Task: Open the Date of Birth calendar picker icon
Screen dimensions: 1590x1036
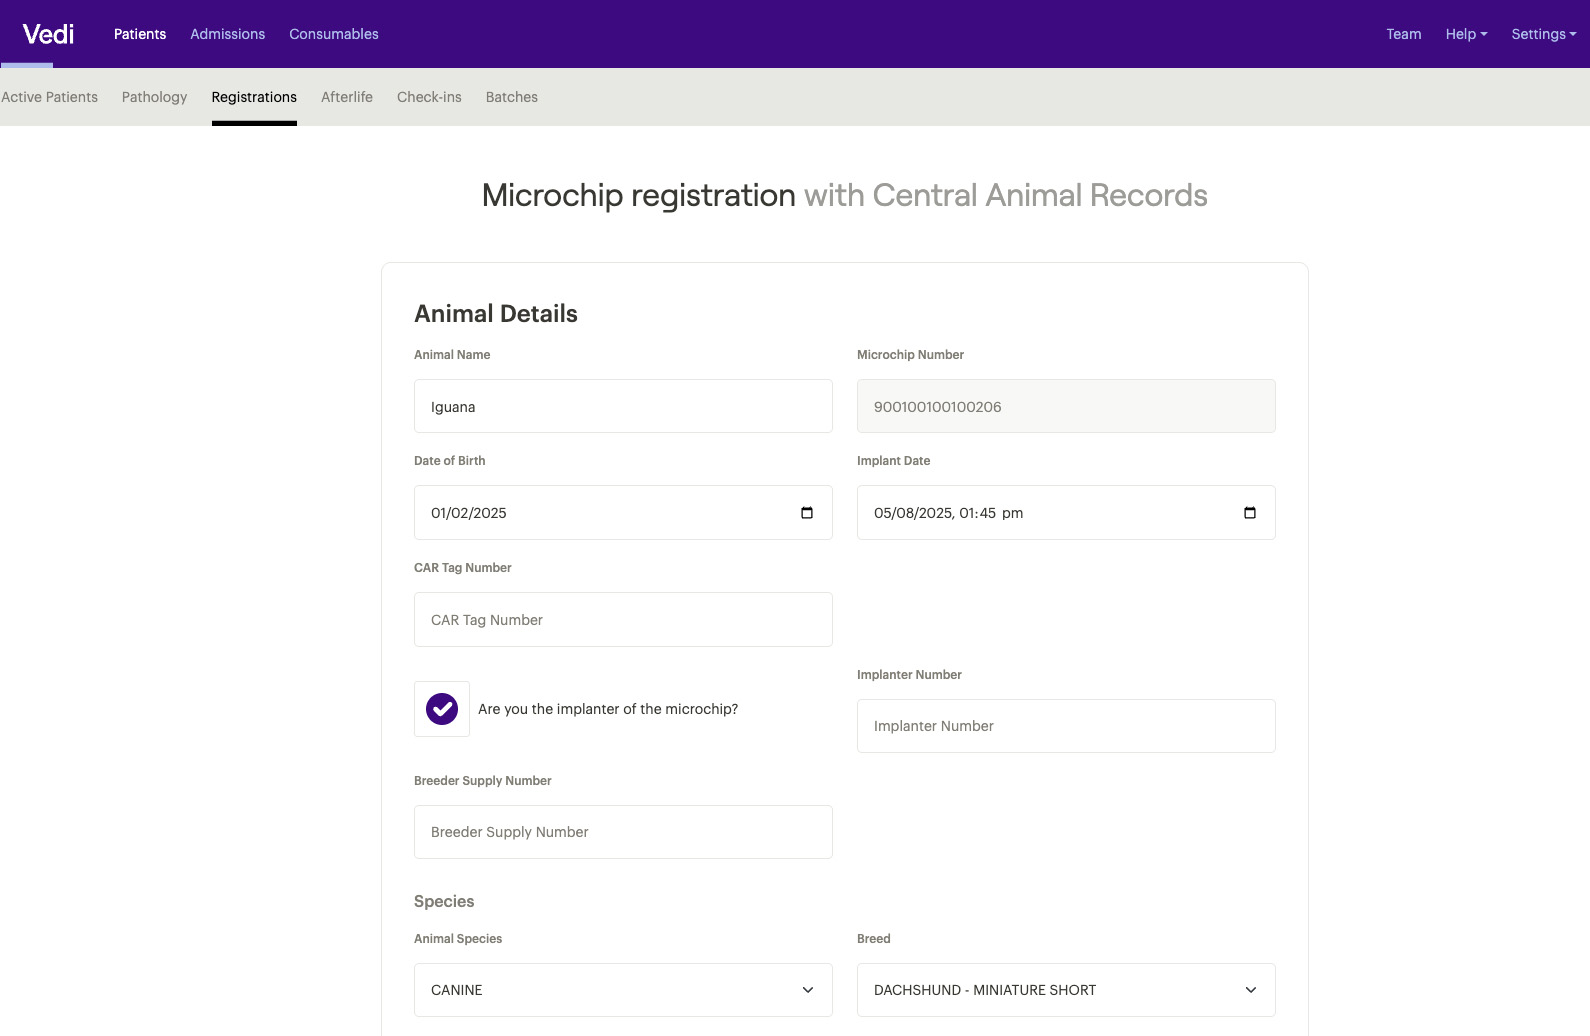Action: click(807, 513)
